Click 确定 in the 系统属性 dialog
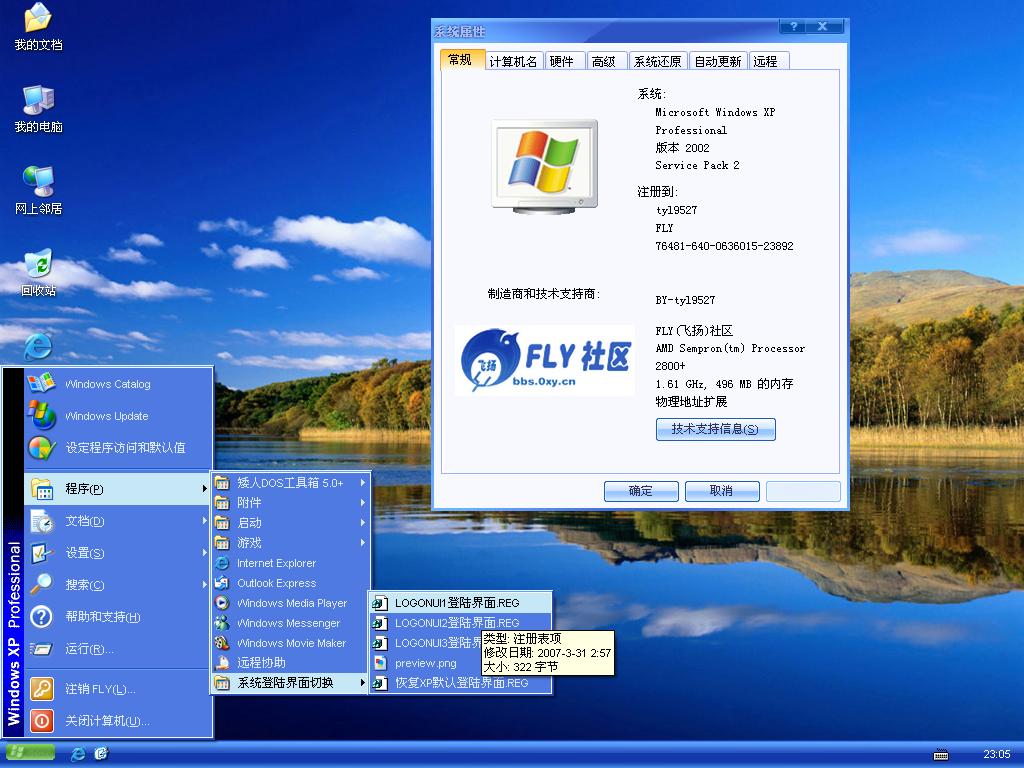The height and width of the screenshot is (768, 1024). point(641,491)
